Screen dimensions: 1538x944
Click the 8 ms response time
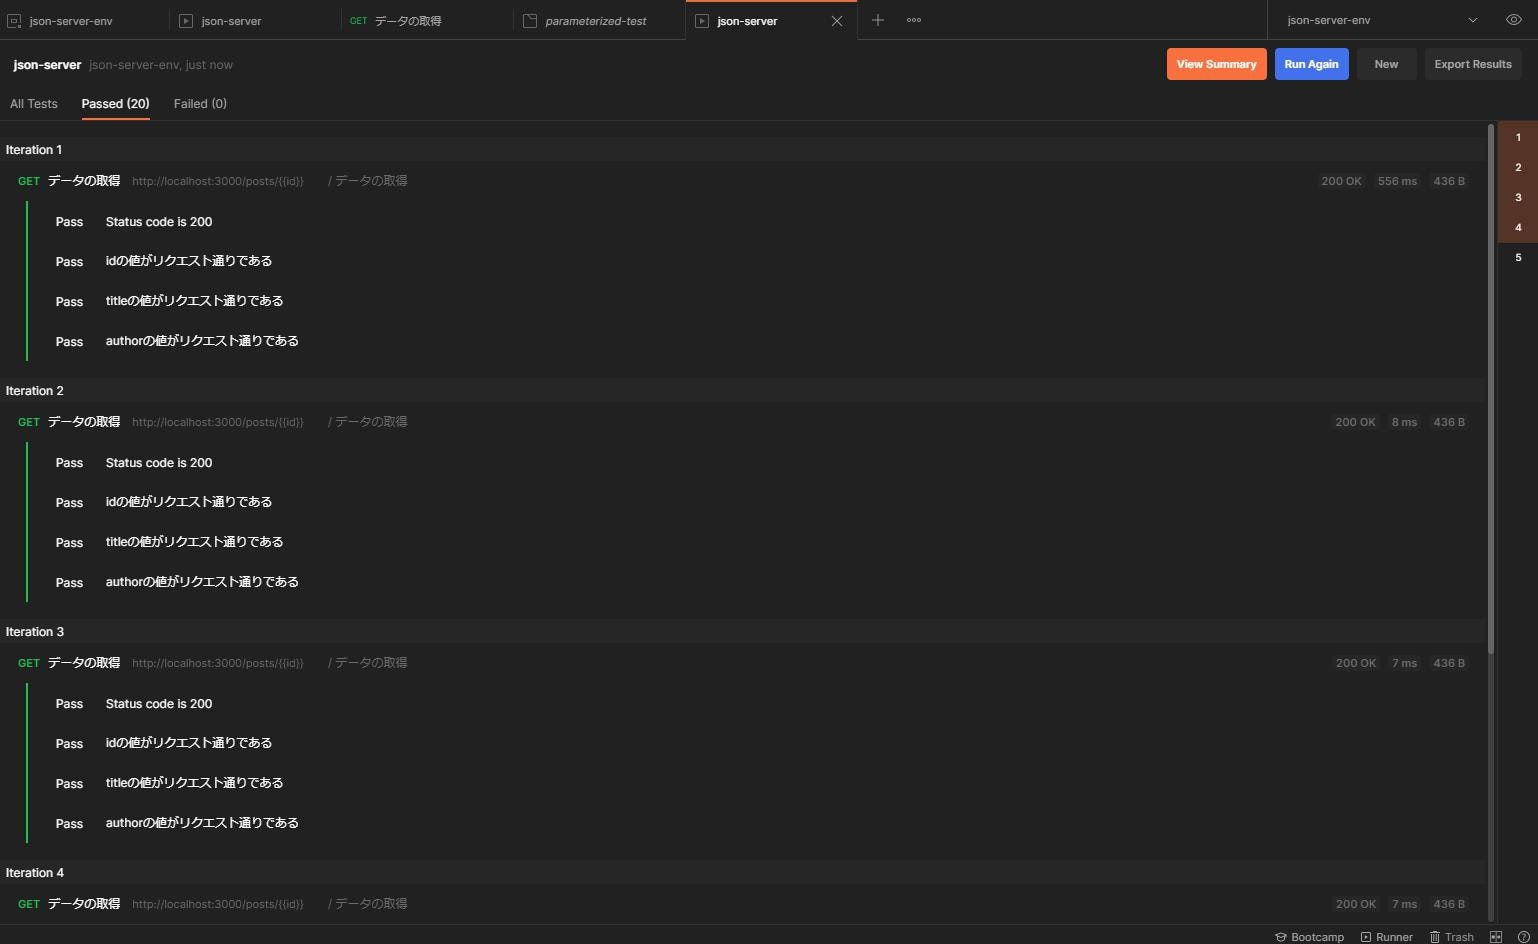point(1404,422)
